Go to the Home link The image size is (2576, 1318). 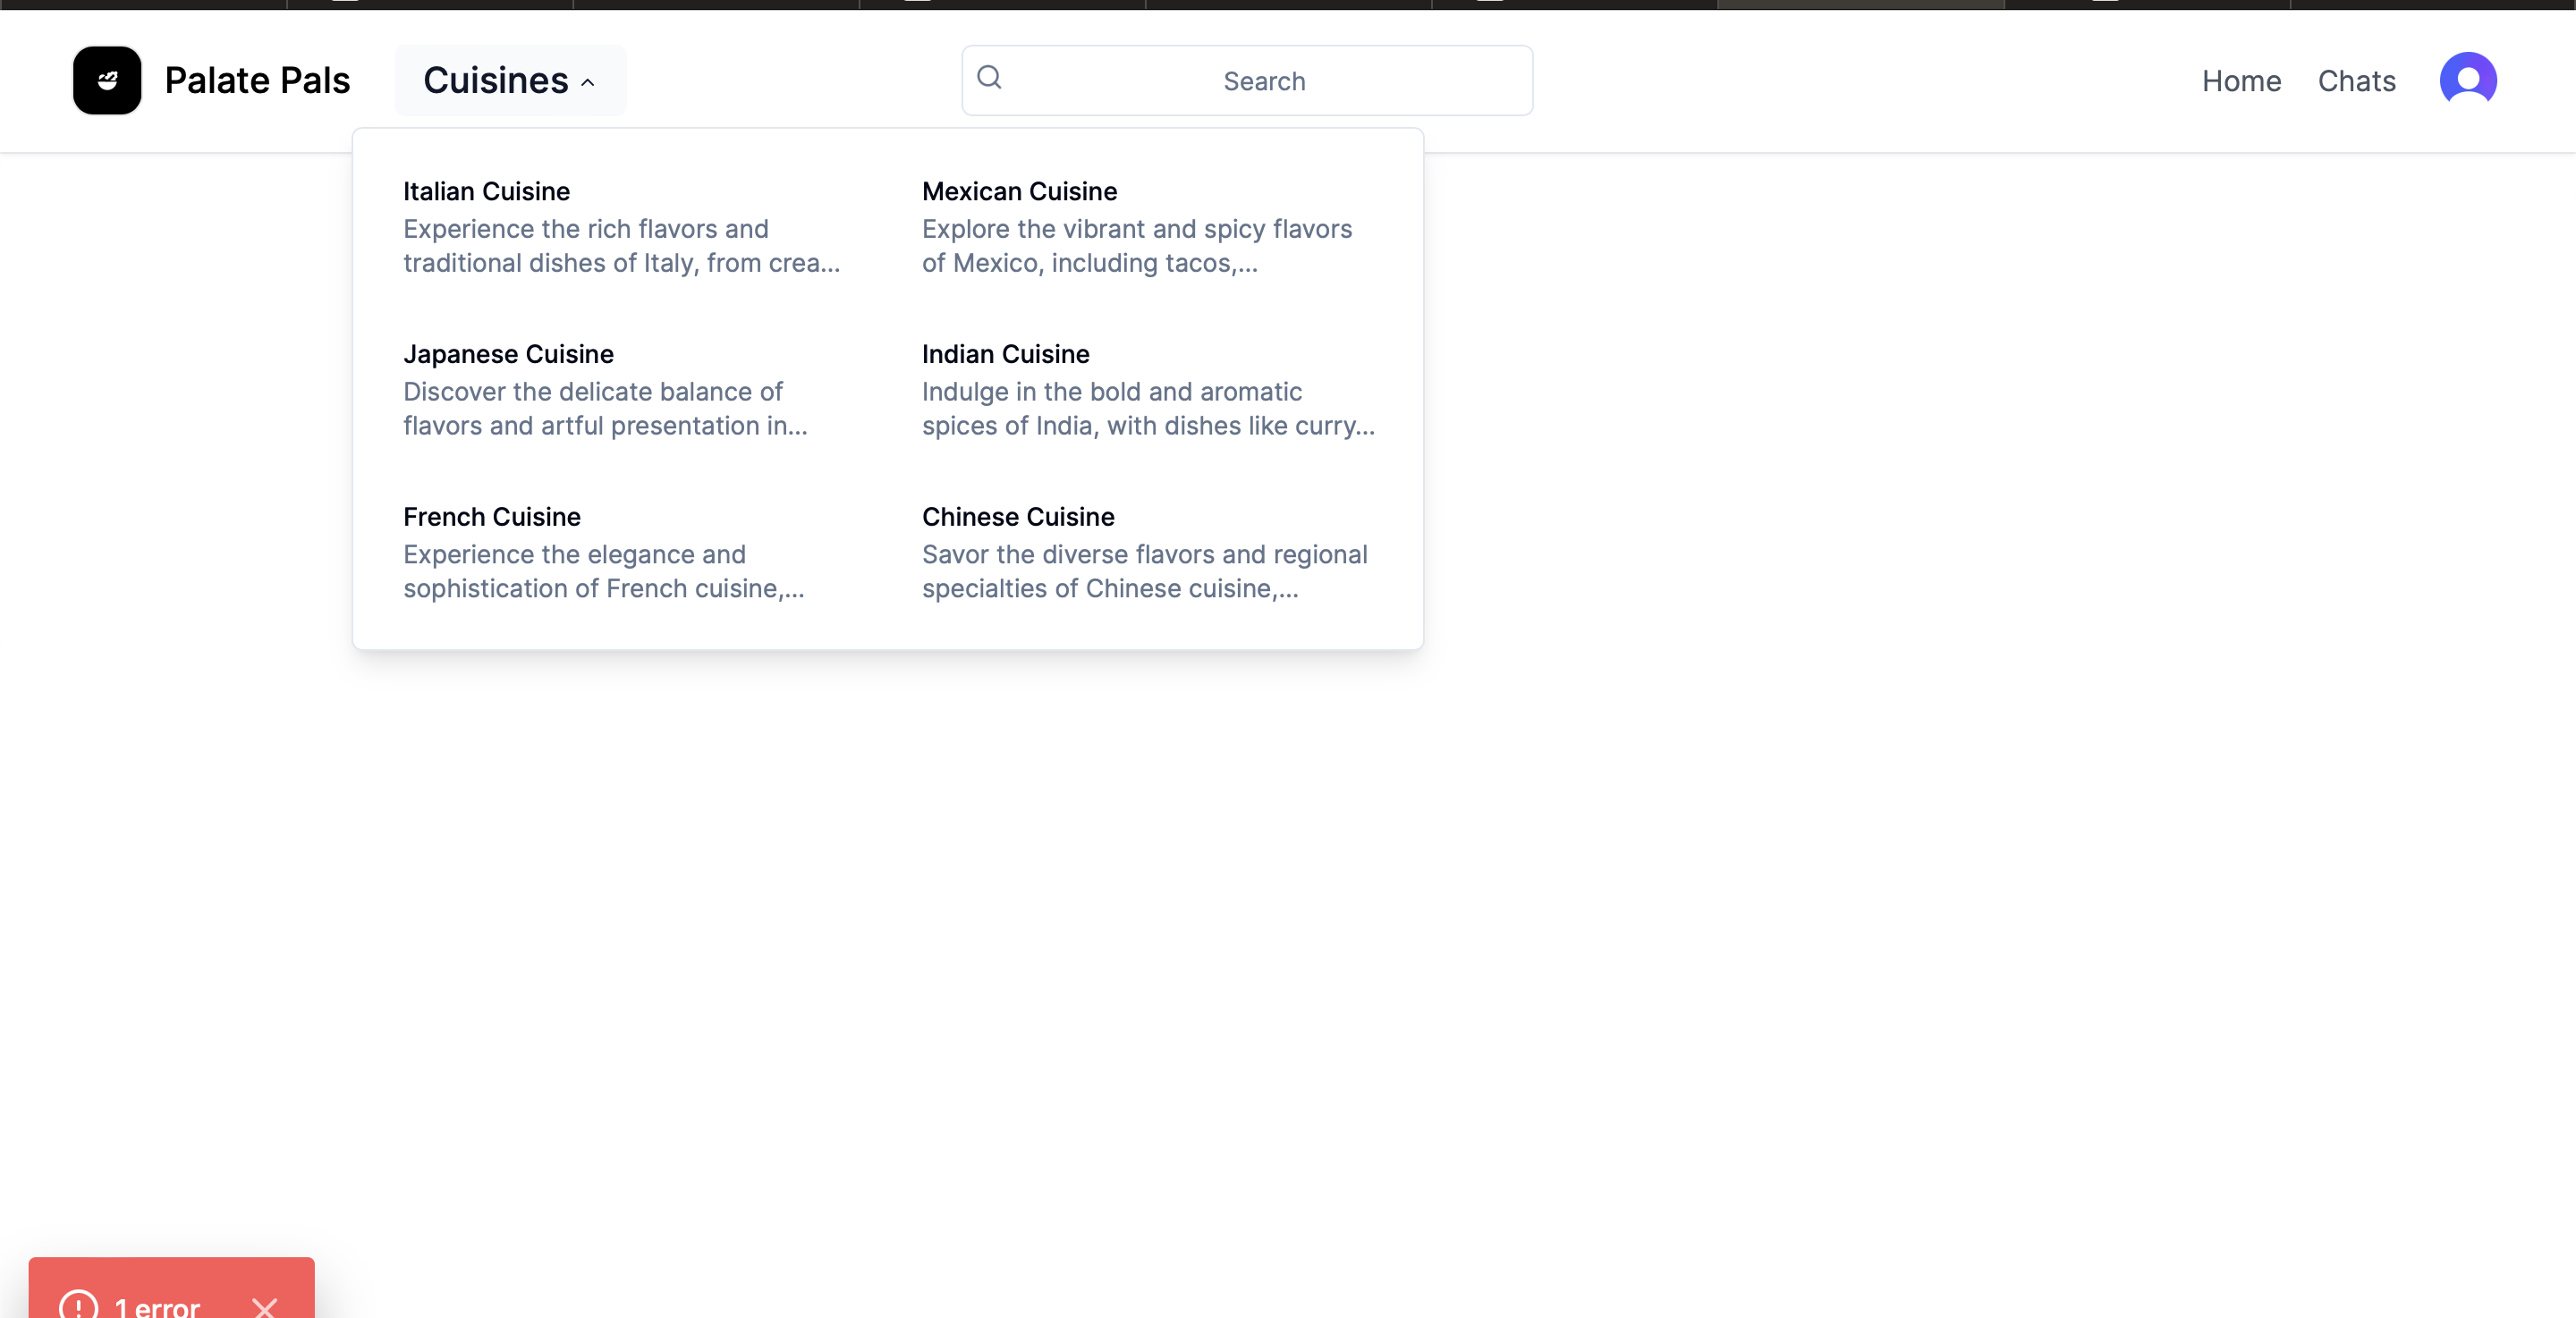pos(2241,81)
